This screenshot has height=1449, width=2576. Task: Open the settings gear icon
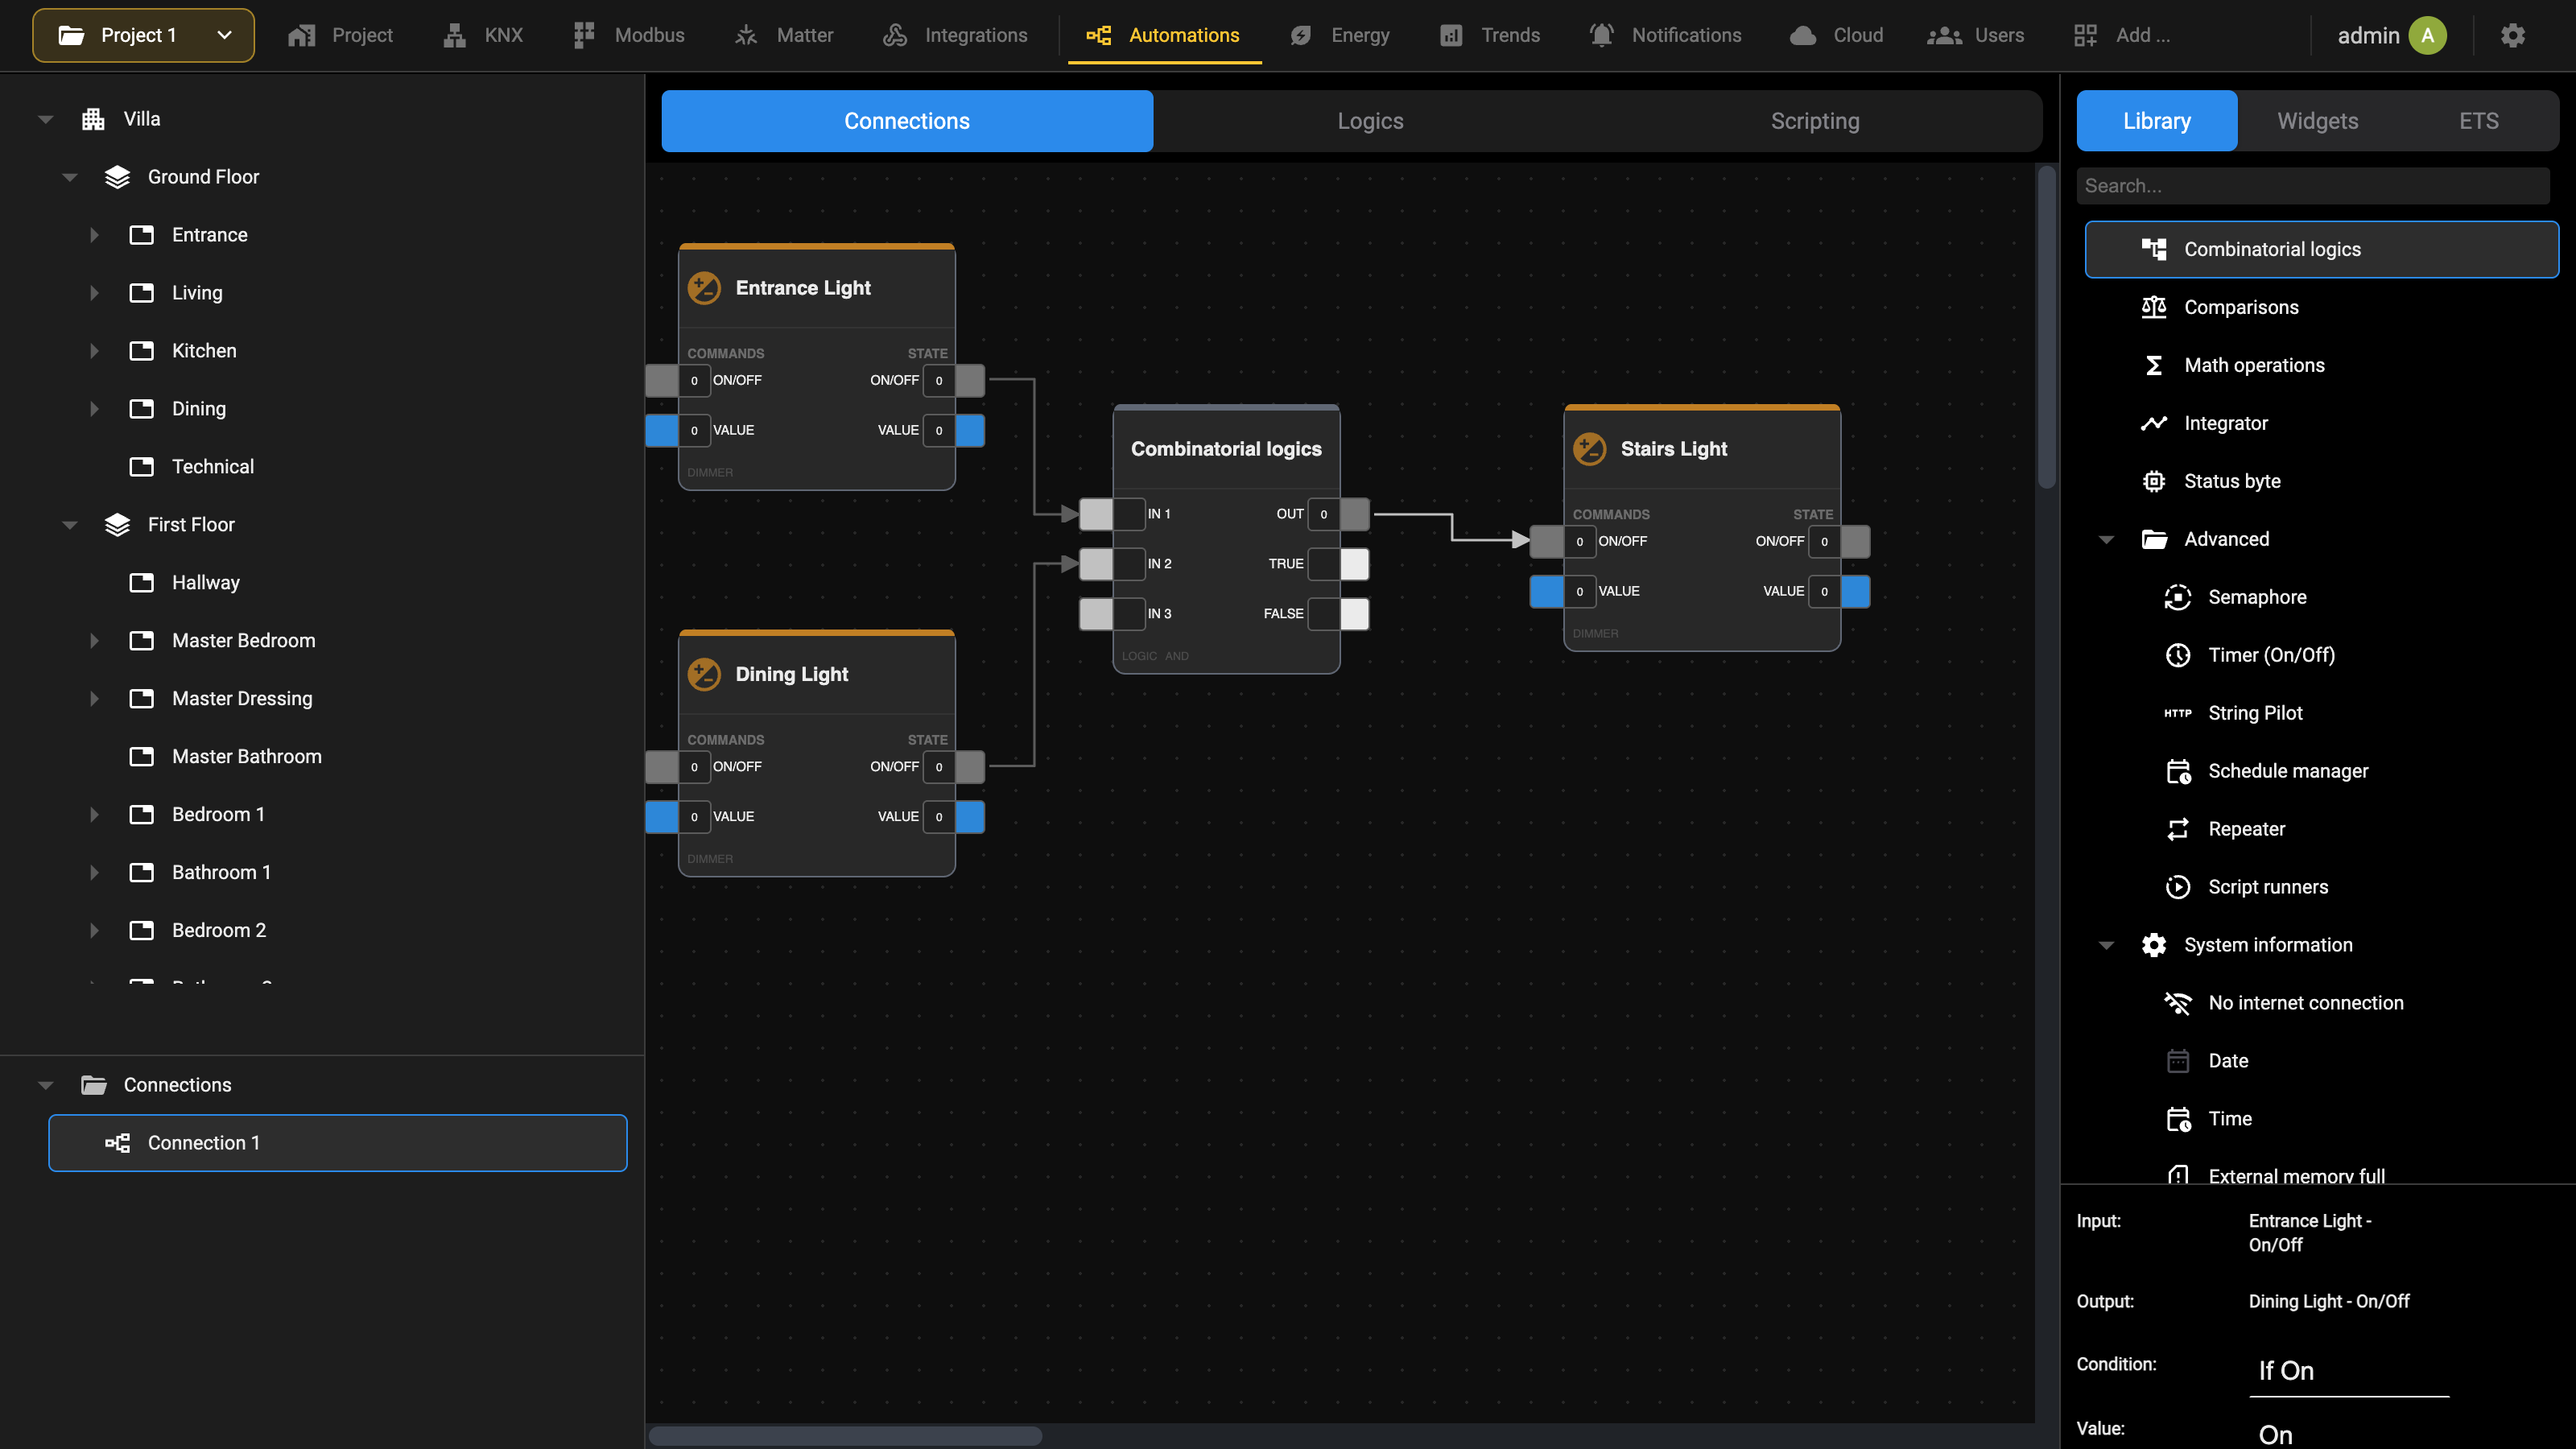pos(2512,35)
